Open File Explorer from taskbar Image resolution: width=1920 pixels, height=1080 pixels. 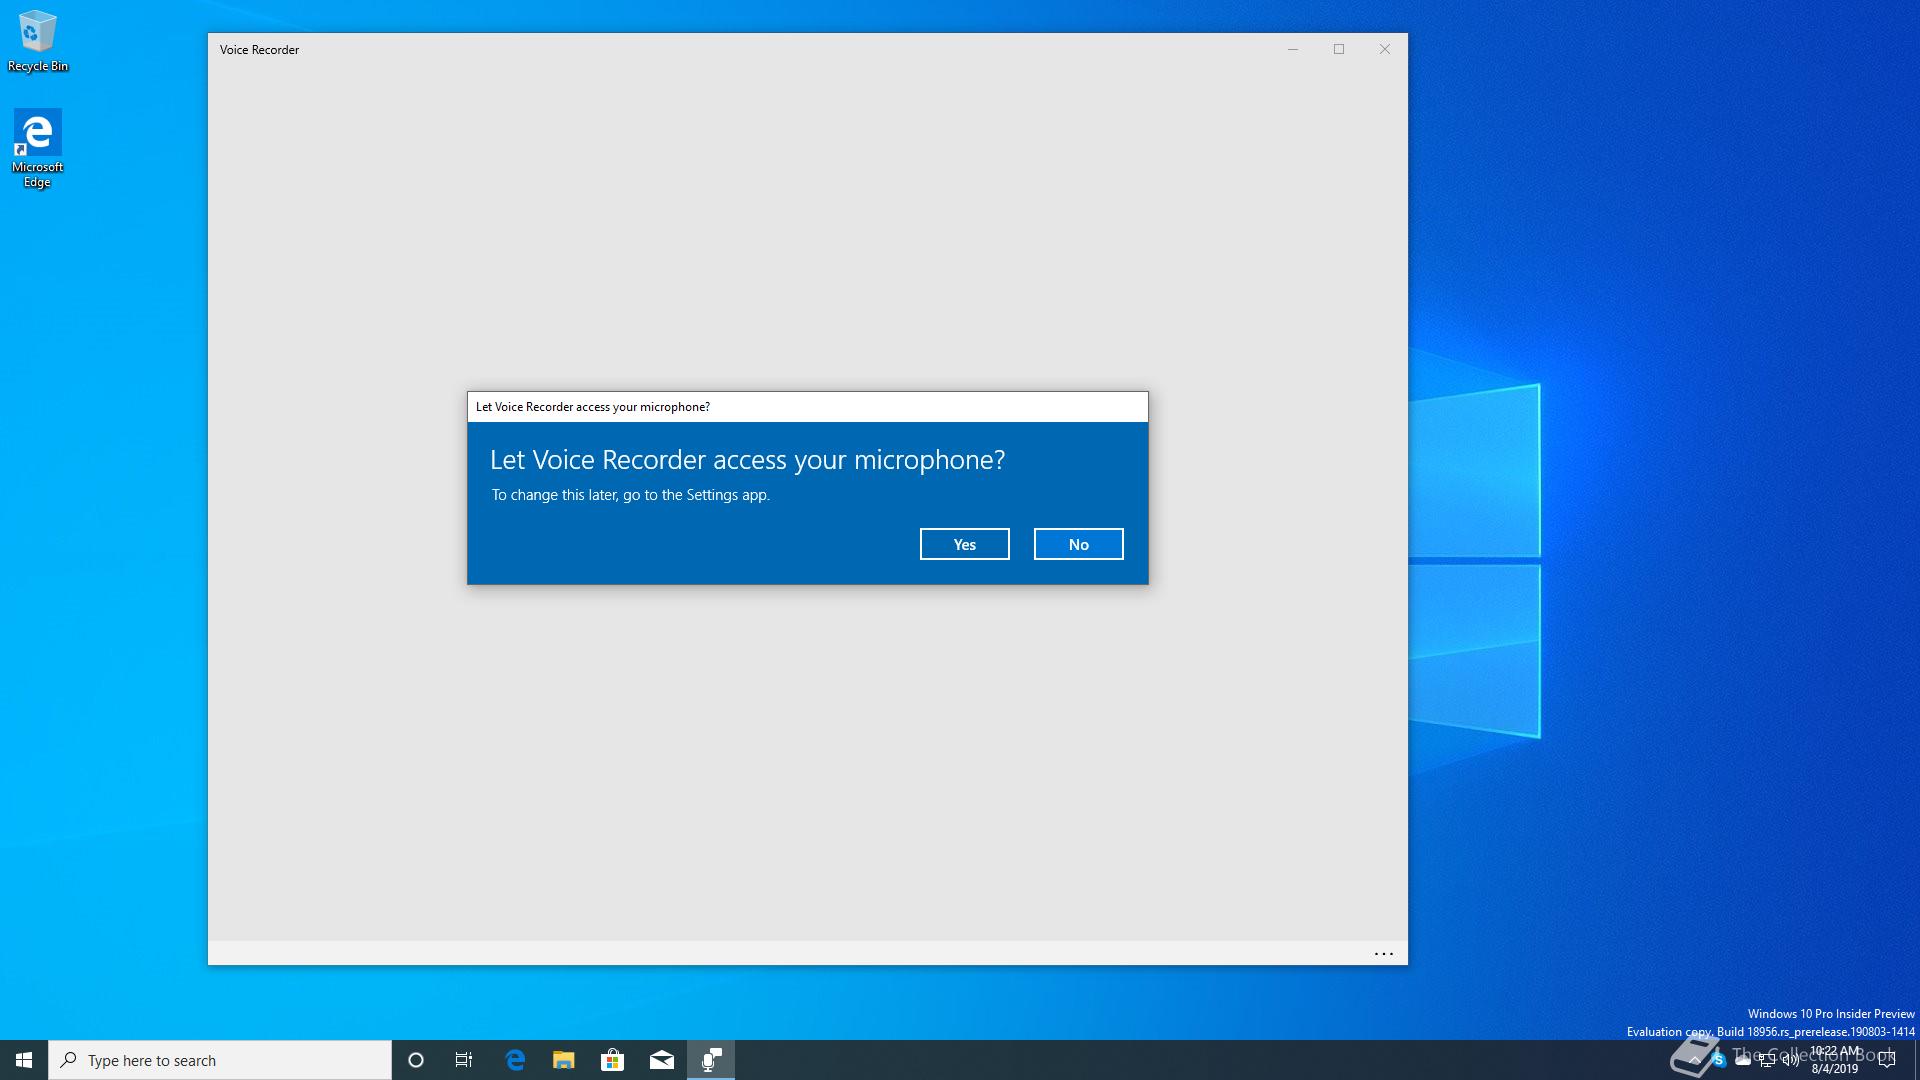(564, 1060)
